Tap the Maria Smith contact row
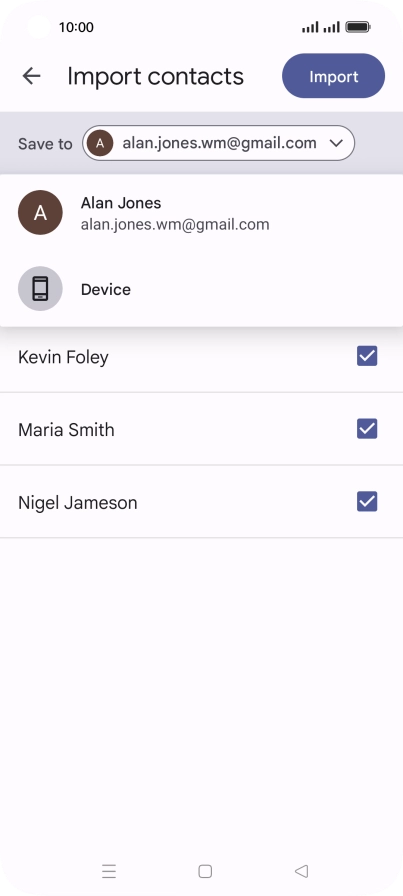 pos(201,429)
